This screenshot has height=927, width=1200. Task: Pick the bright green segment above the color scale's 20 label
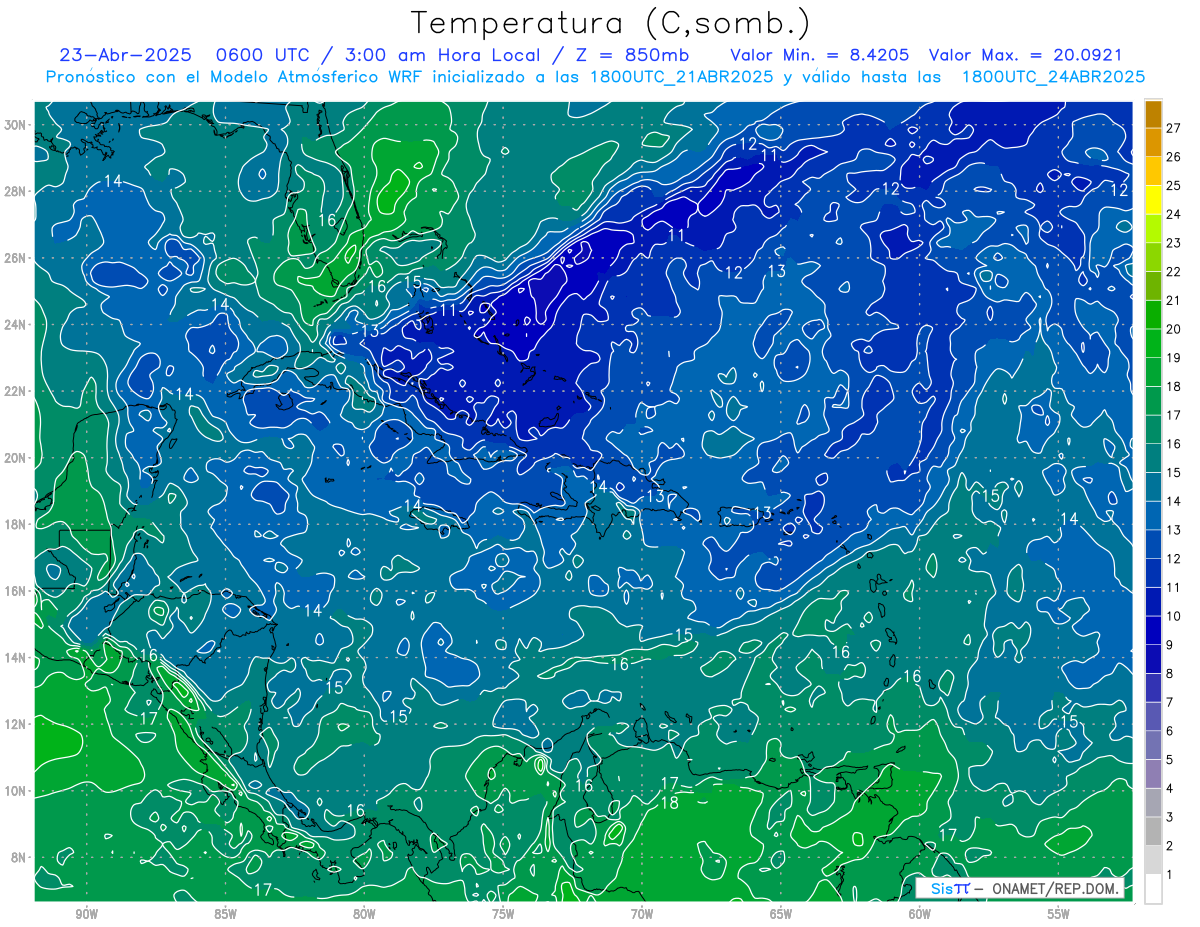tap(1153, 315)
